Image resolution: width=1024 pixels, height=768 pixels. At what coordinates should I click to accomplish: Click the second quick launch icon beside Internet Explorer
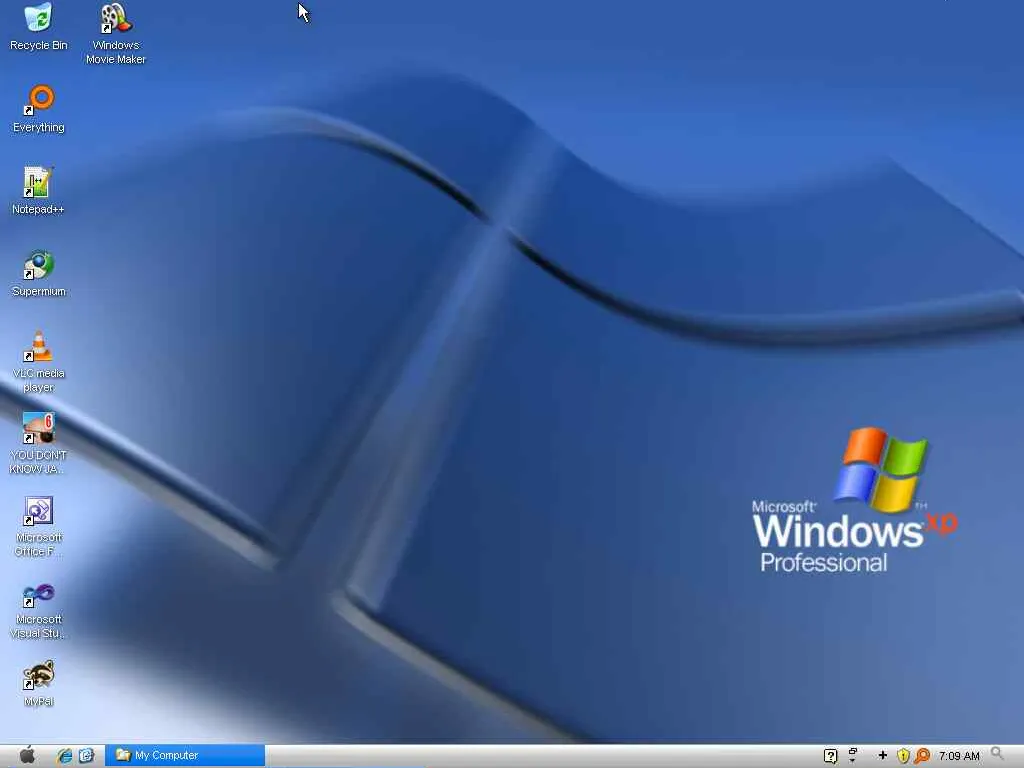[86, 756]
